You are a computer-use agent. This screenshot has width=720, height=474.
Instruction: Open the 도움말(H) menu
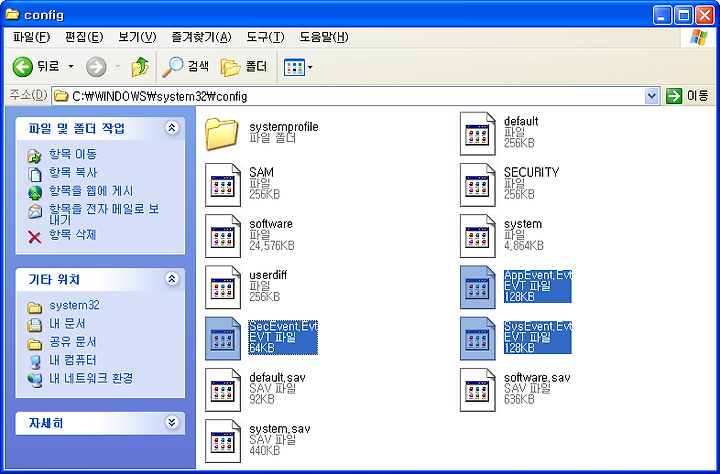coord(324,37)
